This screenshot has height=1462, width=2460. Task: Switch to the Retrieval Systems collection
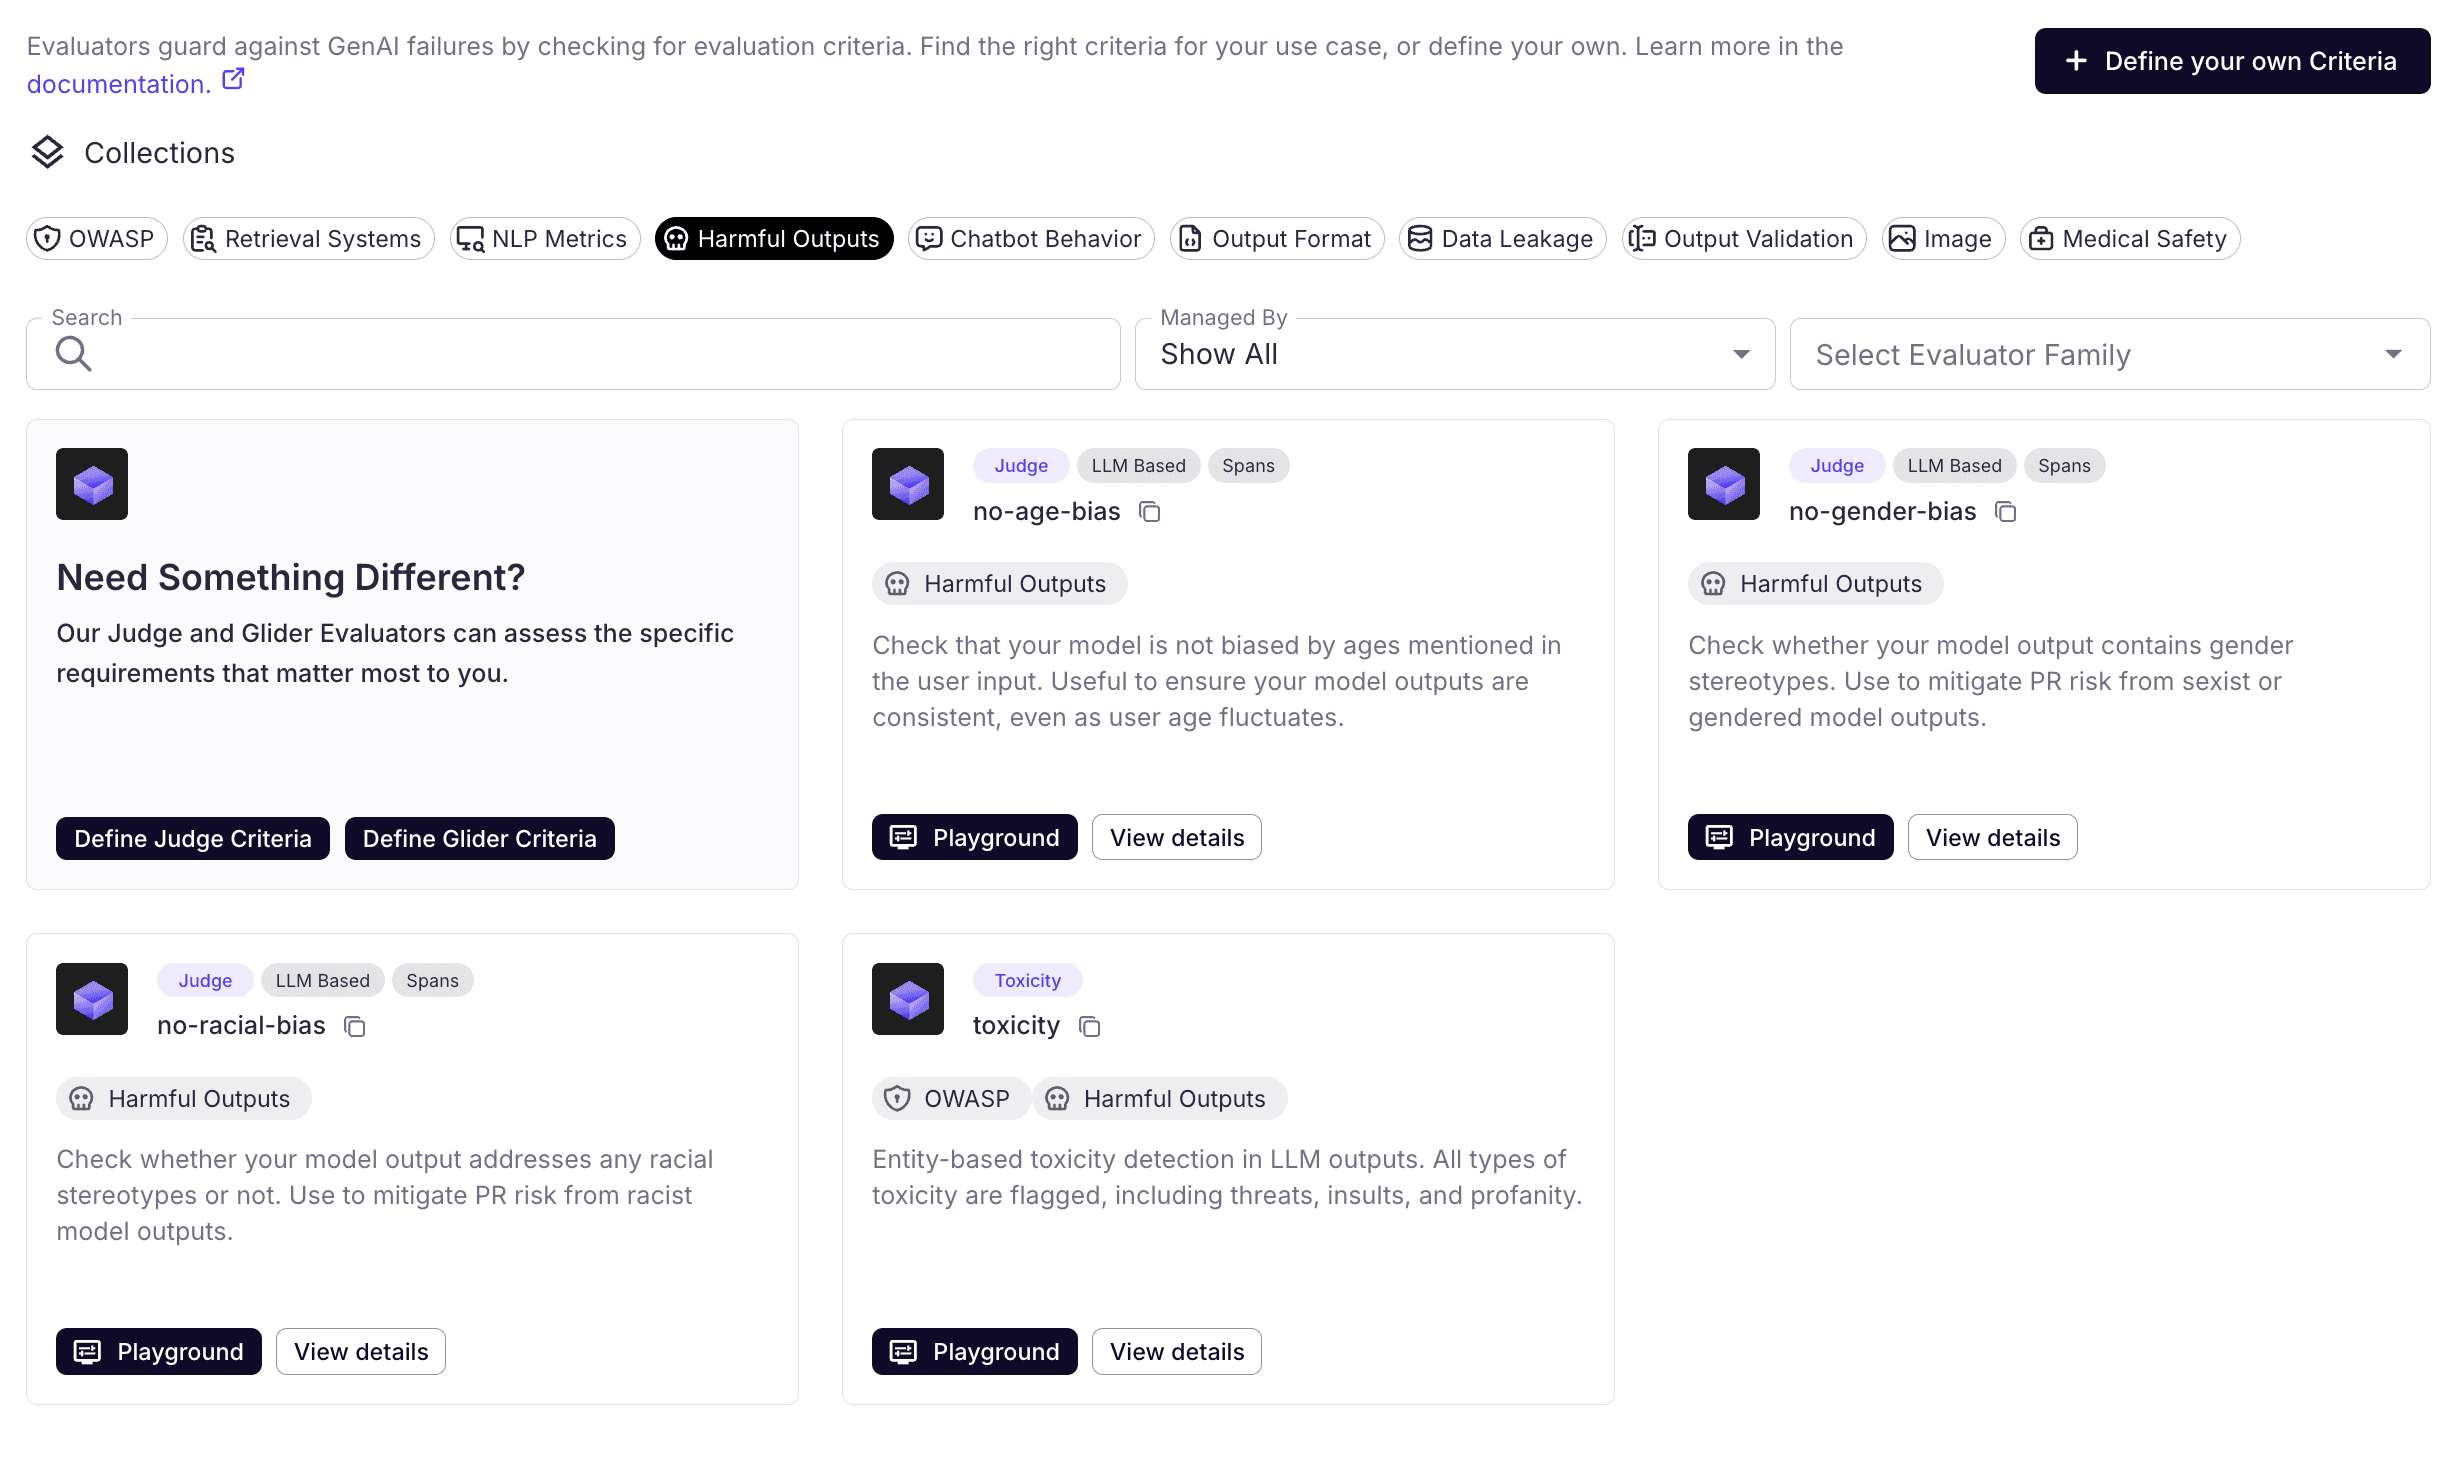tap(308, 239)
